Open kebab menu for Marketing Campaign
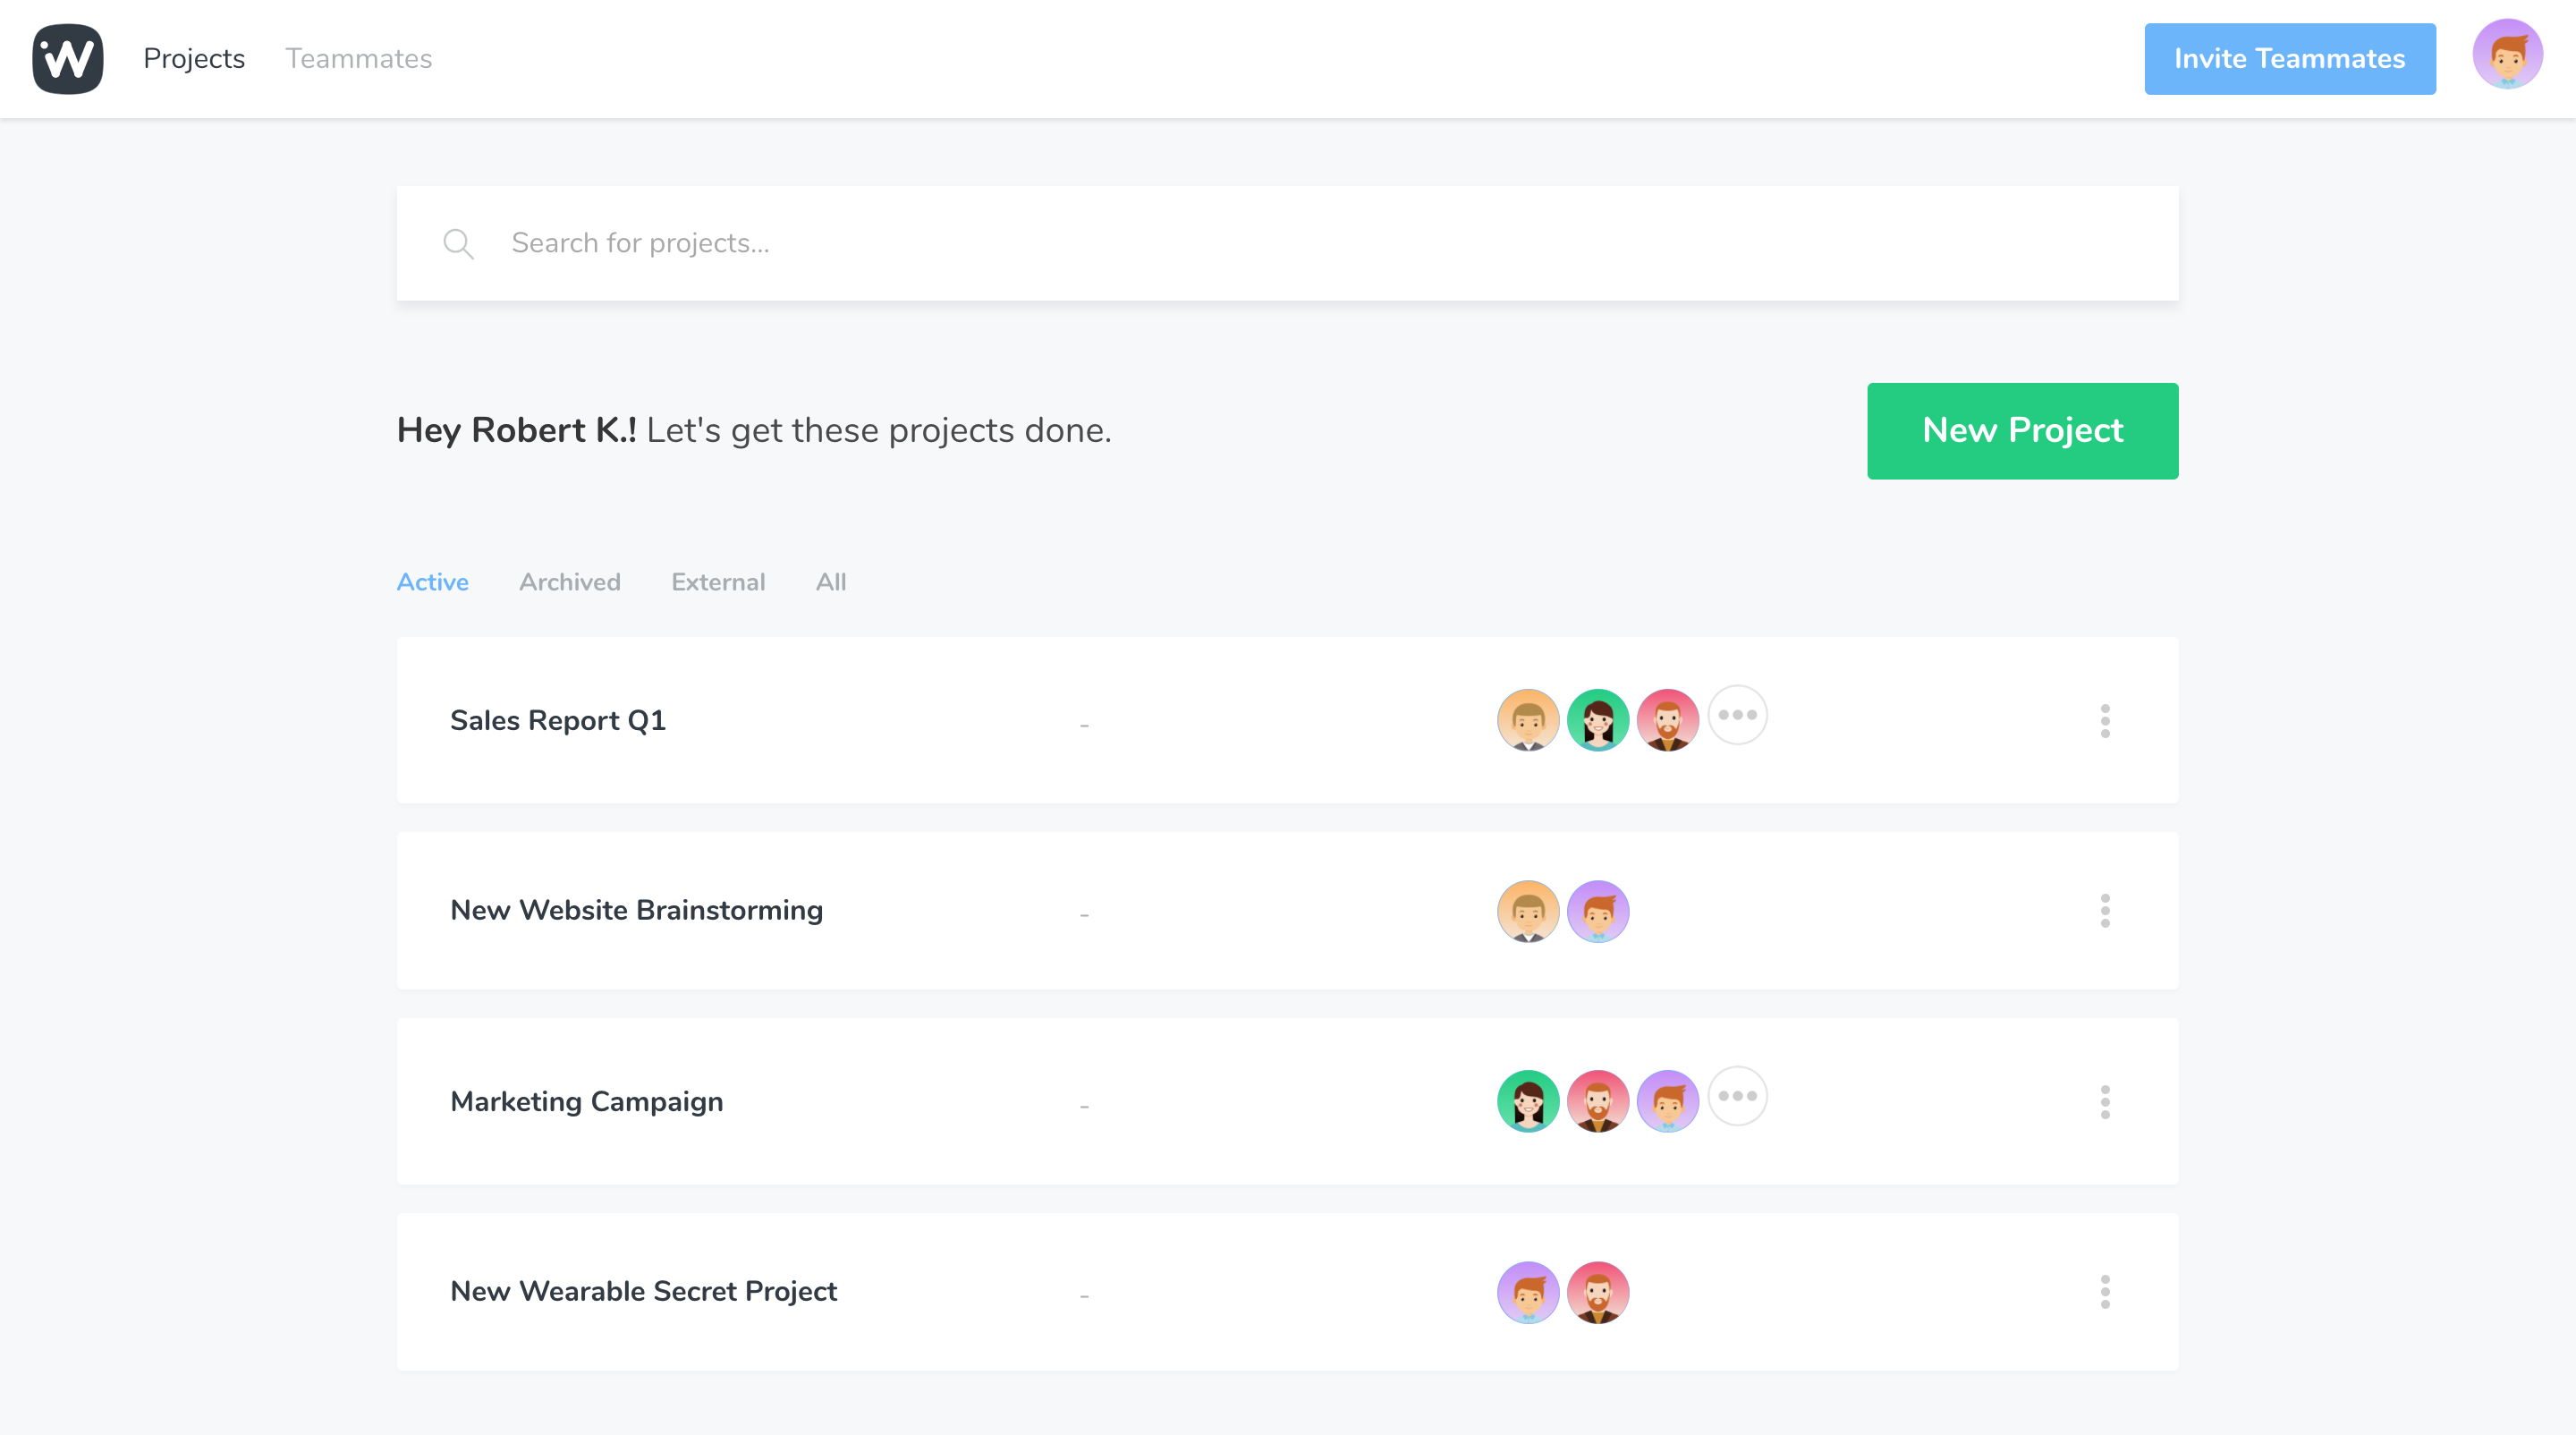2576x1435 pixels. (x=2104, y=1101)
